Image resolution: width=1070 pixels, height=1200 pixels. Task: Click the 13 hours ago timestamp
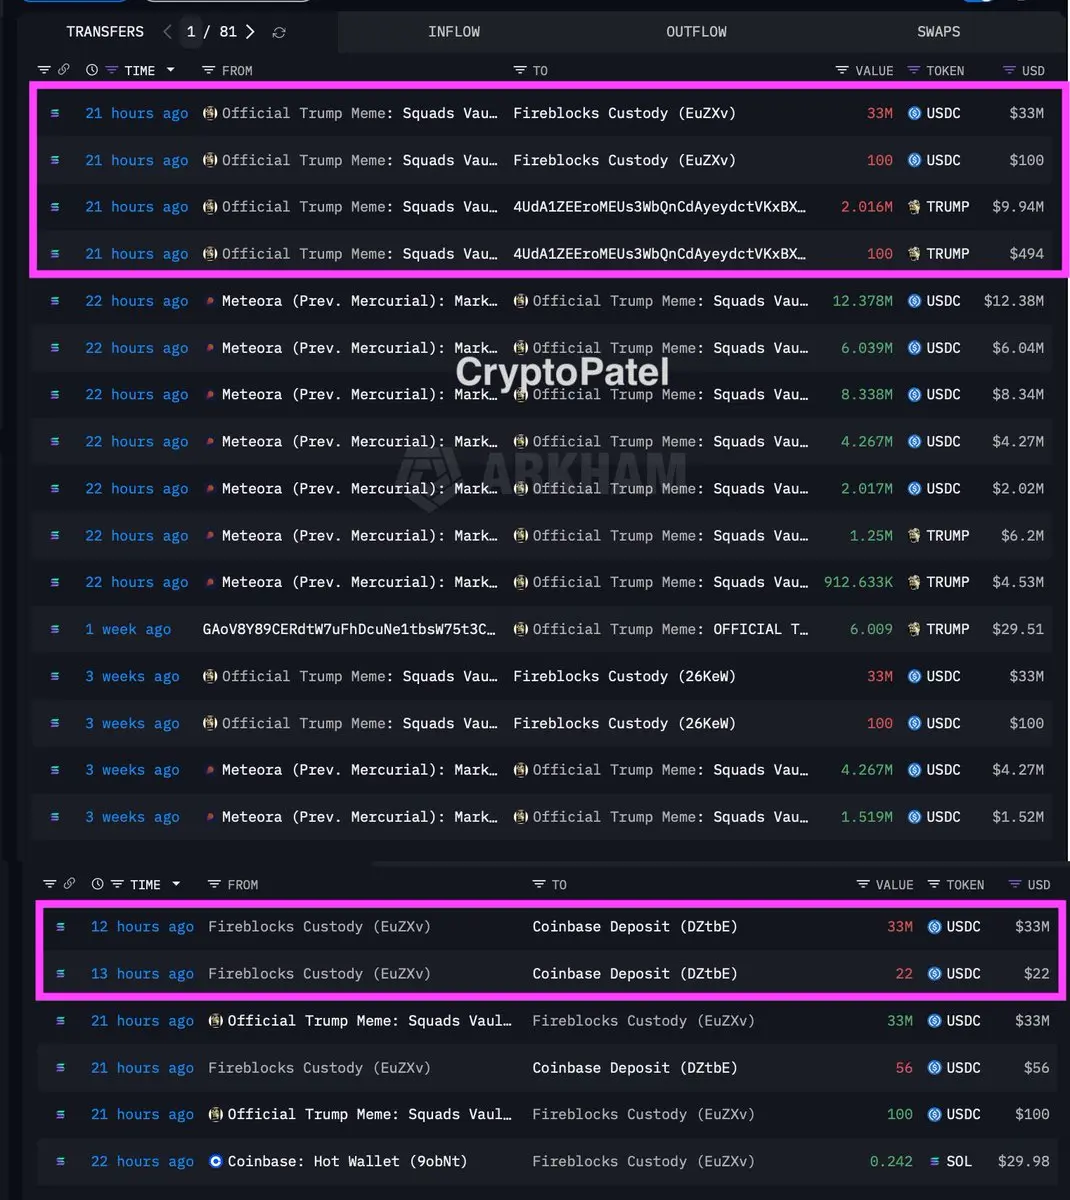click(x=142, y=973)
